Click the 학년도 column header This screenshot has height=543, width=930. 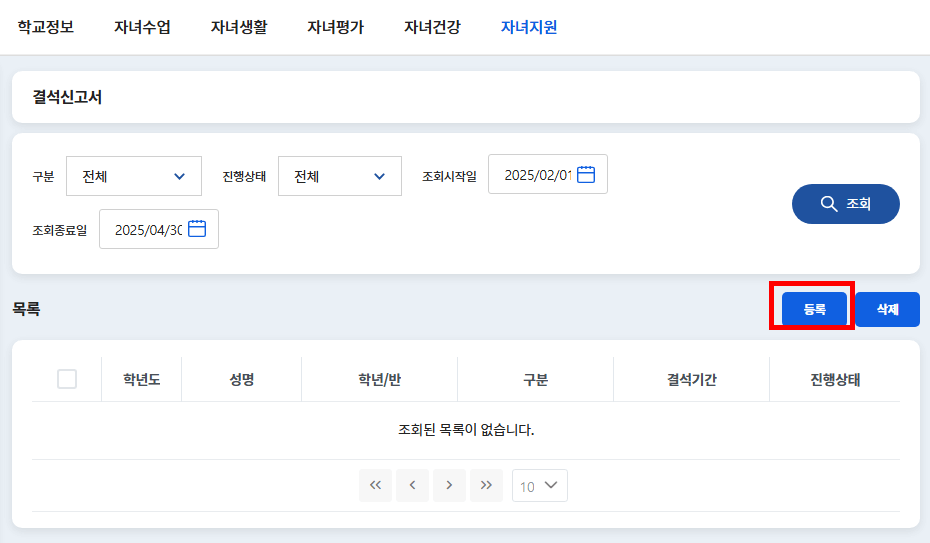pos(142,379)
